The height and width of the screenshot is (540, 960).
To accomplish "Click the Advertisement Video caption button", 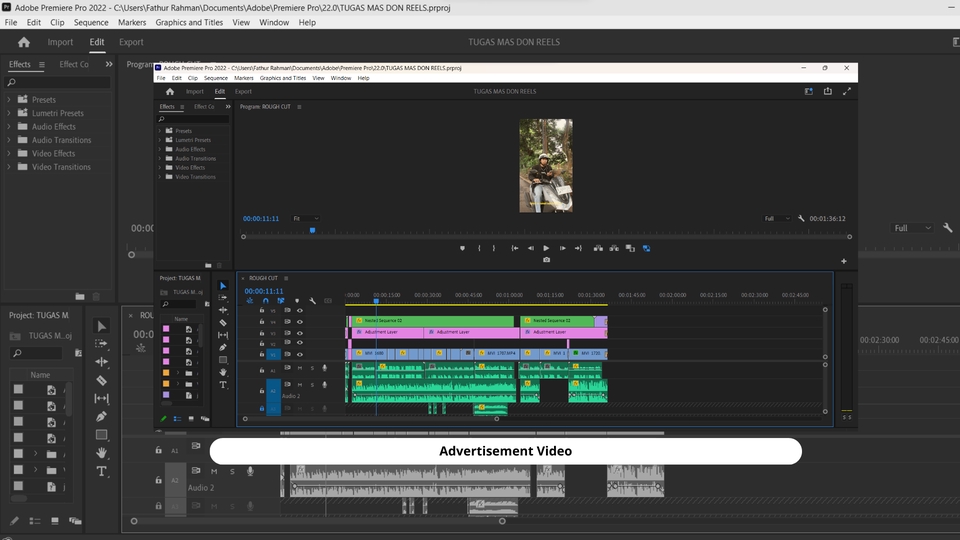I will coord(505,451).
